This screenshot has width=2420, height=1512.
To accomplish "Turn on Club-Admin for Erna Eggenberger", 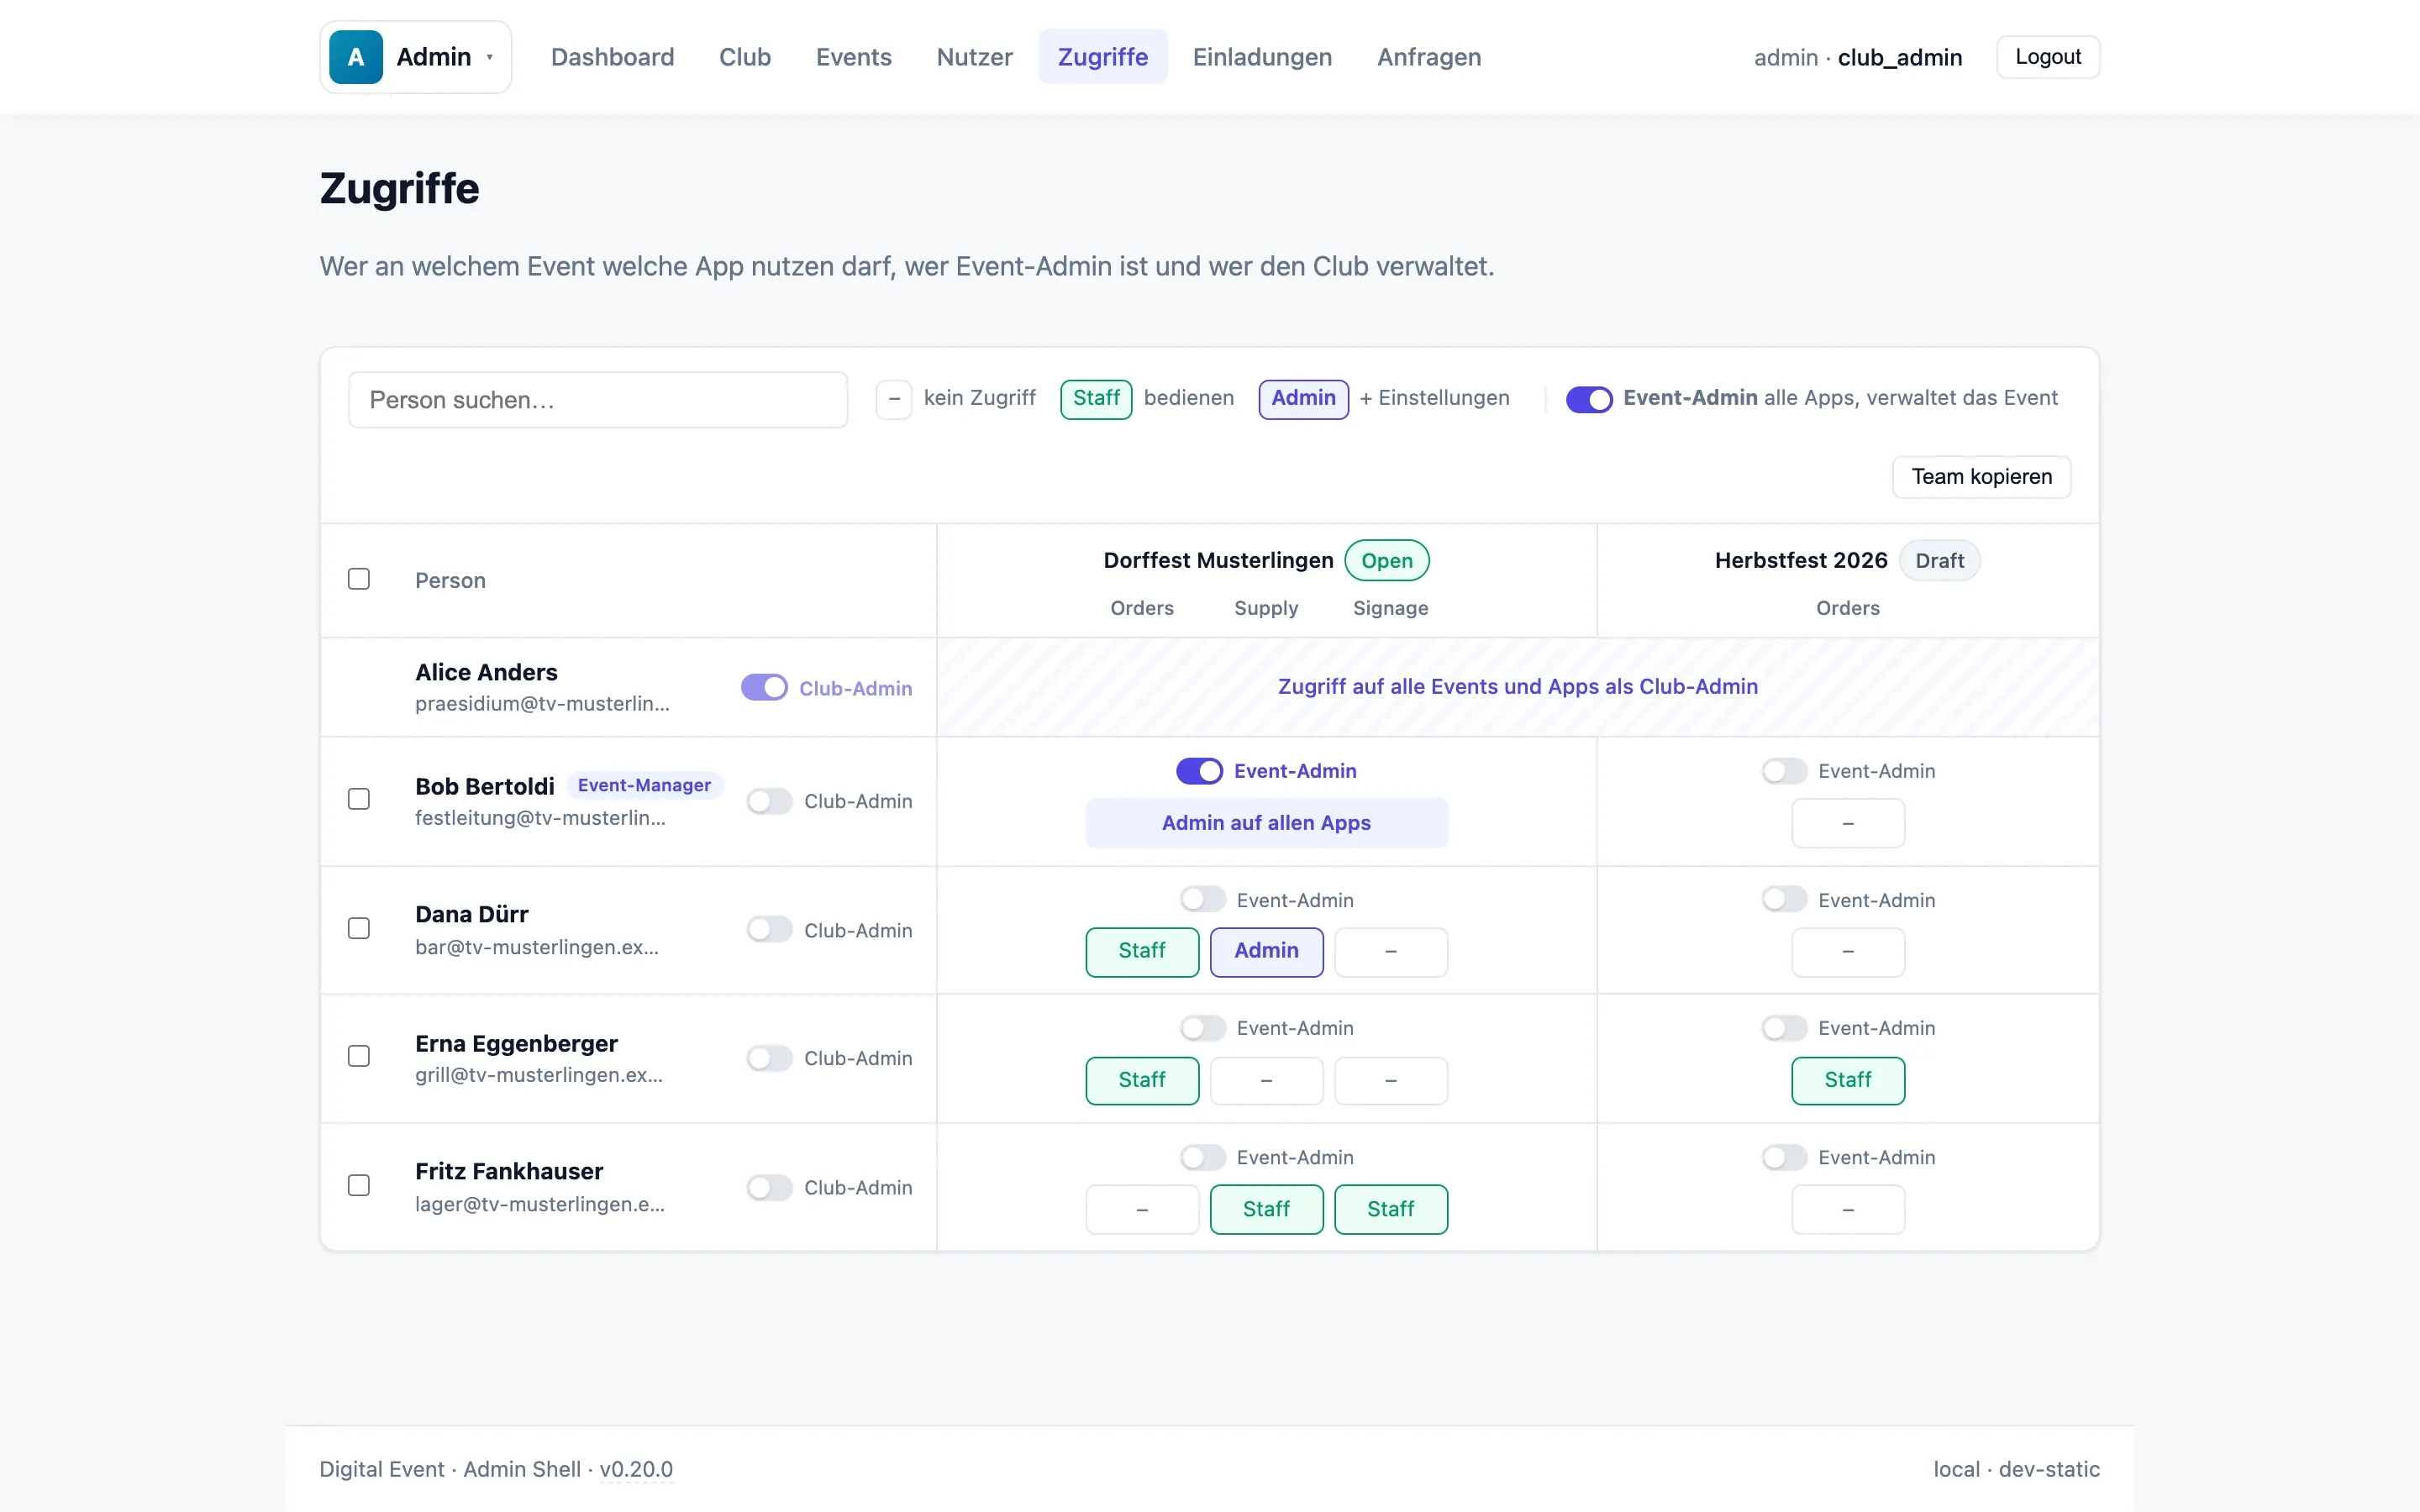I will (769, 1058).
